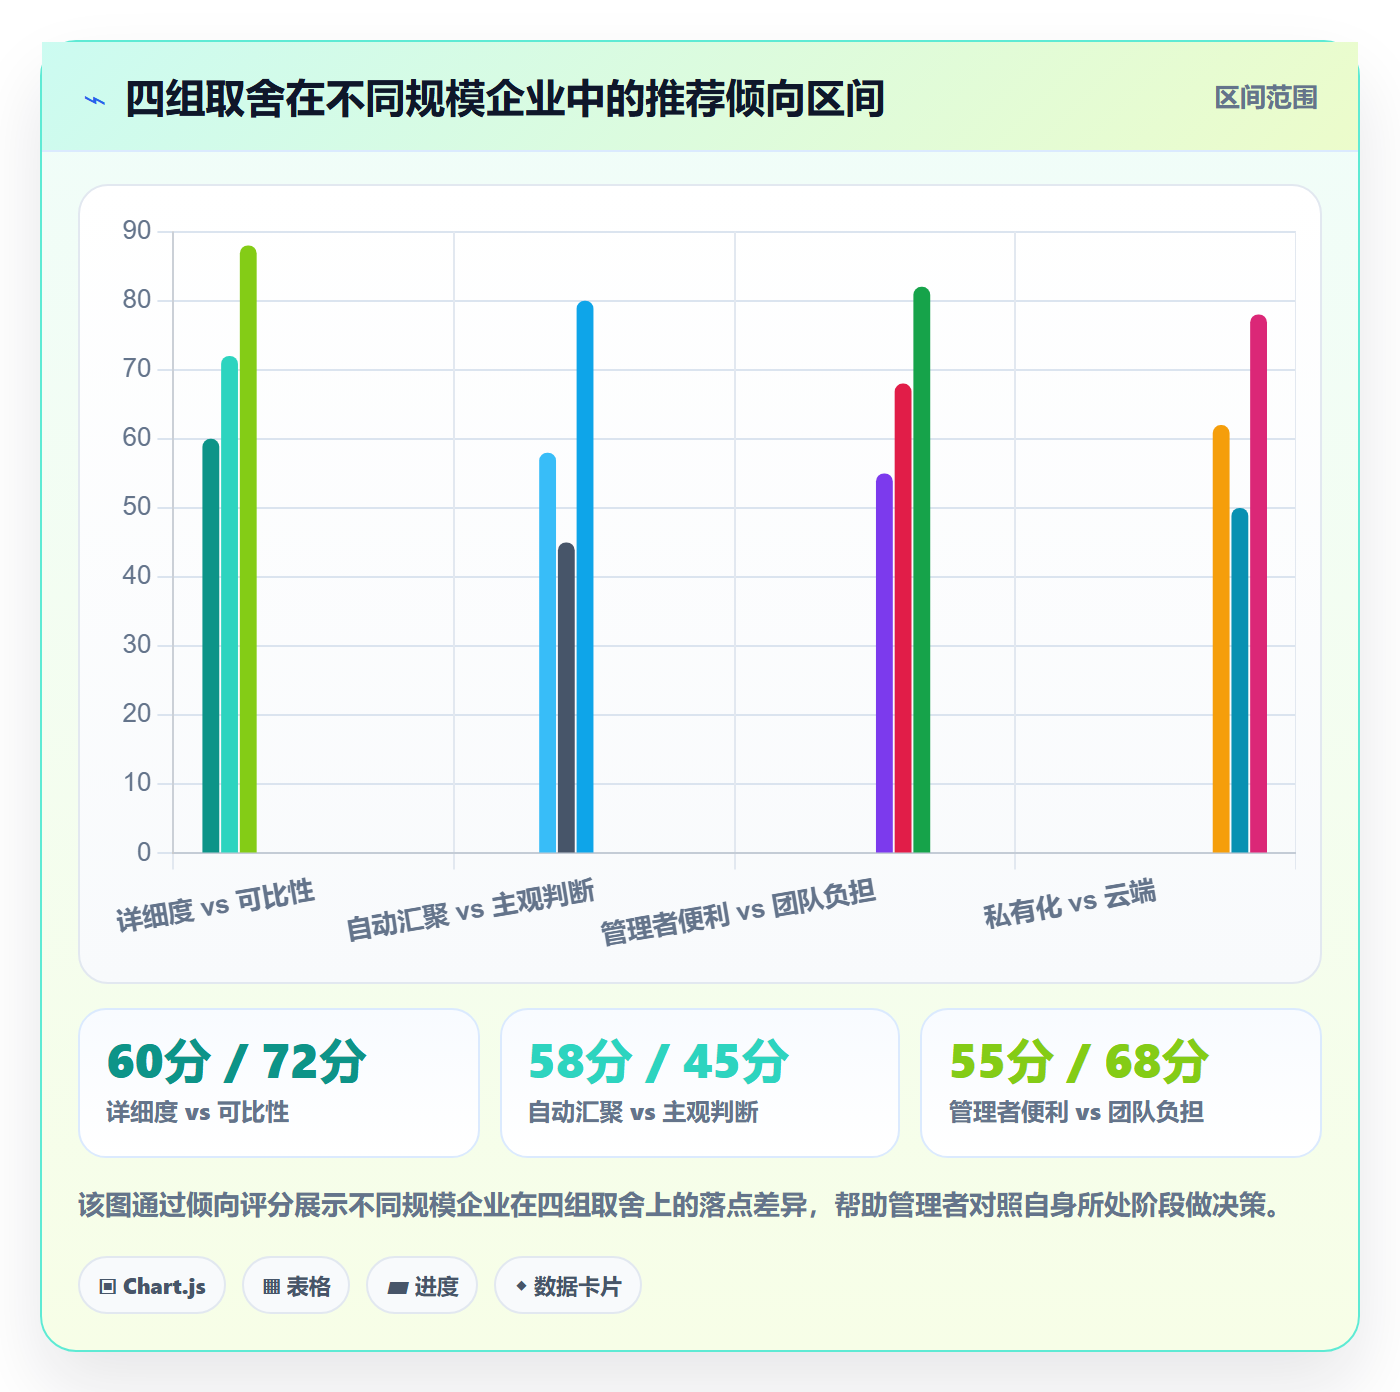The image size is (1400, 1392).
Task: Click the grid icon in 表格 chip
Action: pos(271,1287)
